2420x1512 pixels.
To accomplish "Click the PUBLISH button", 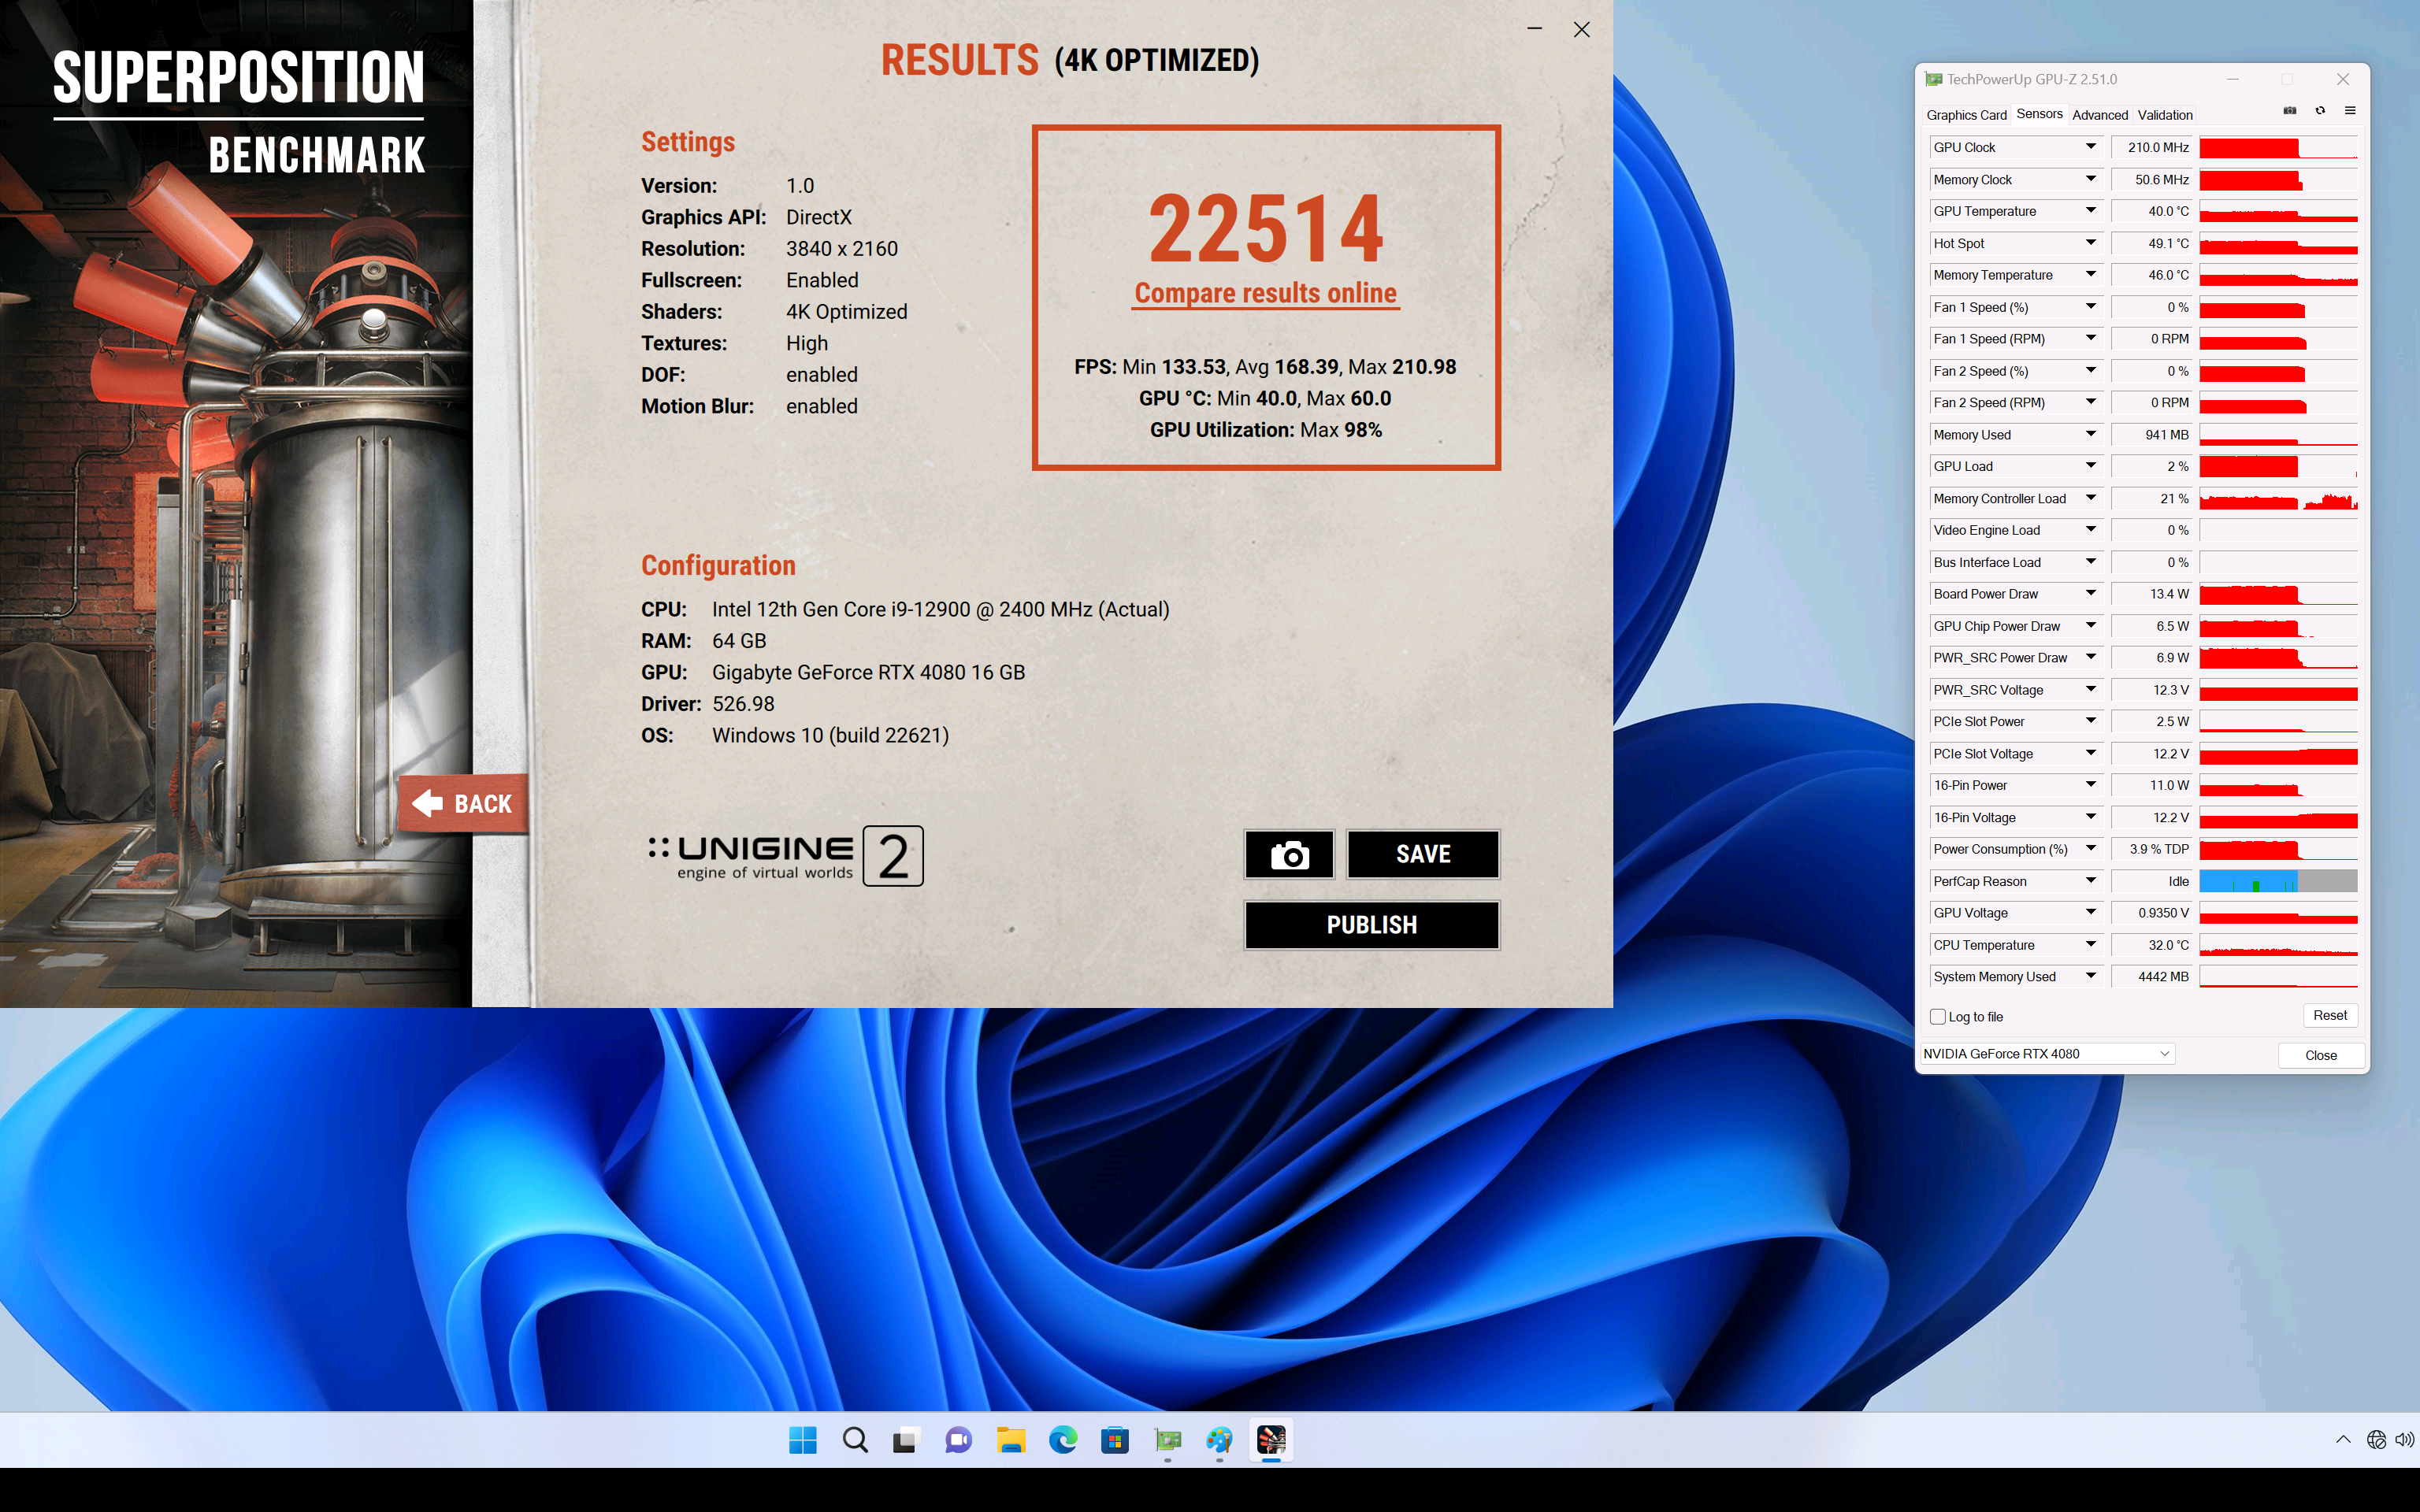I will [x=1372, y=925].
